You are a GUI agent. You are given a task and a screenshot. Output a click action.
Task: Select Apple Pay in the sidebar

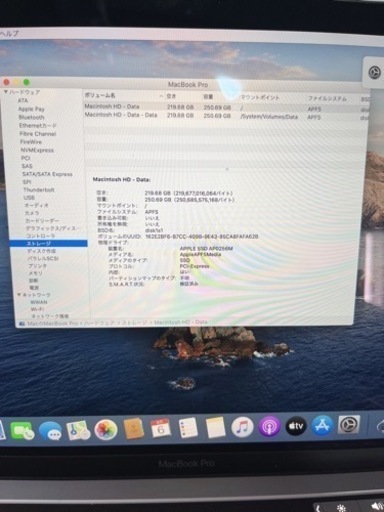(x=31, y=109)
